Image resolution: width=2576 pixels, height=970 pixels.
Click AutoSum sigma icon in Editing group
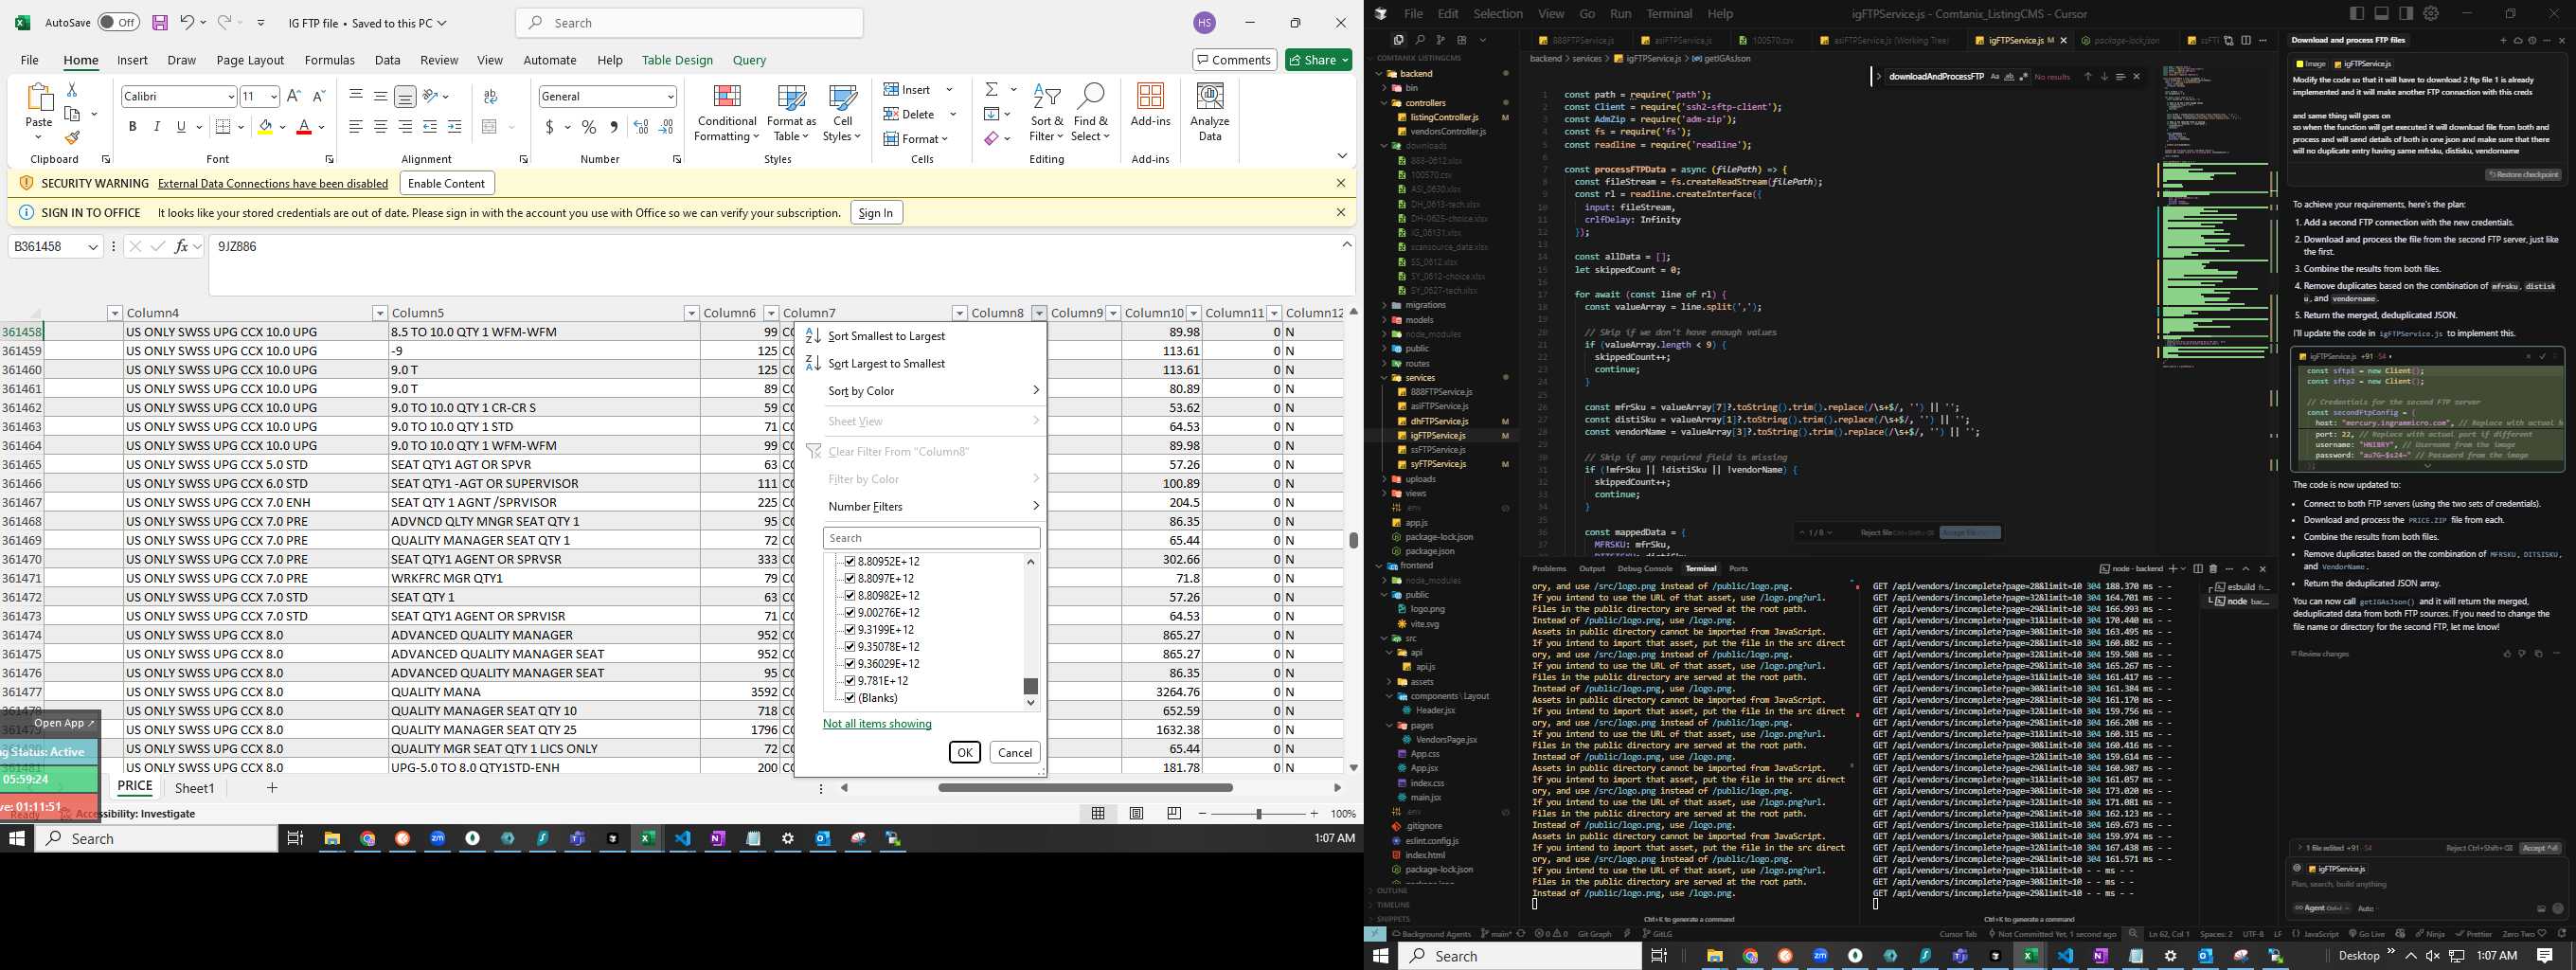pyautogui.click(x=991, y=90)
